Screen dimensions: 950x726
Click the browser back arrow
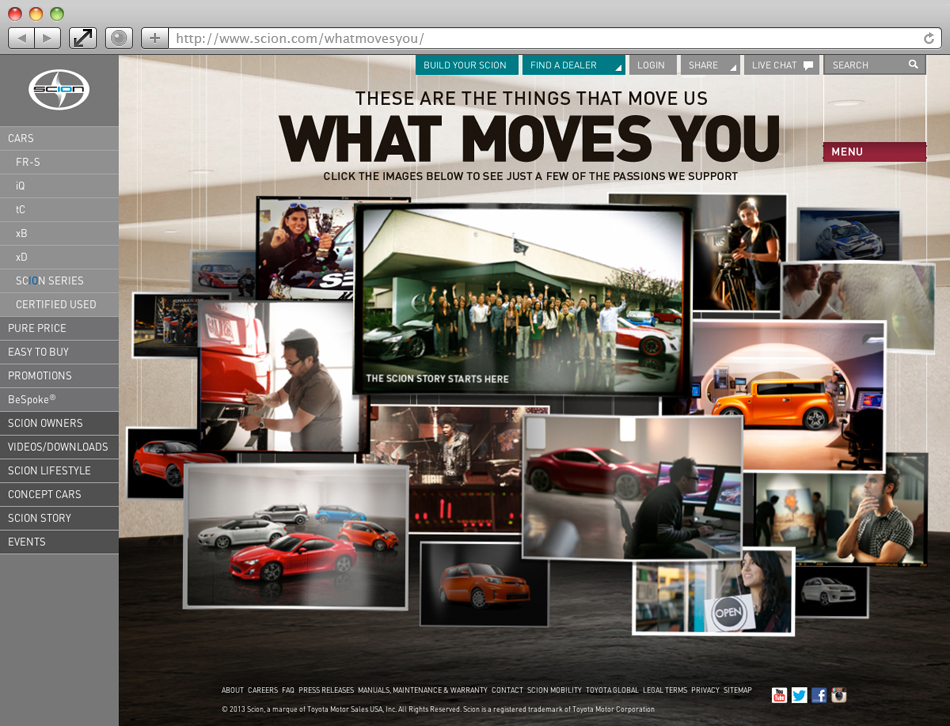click(x=22, y=38)
